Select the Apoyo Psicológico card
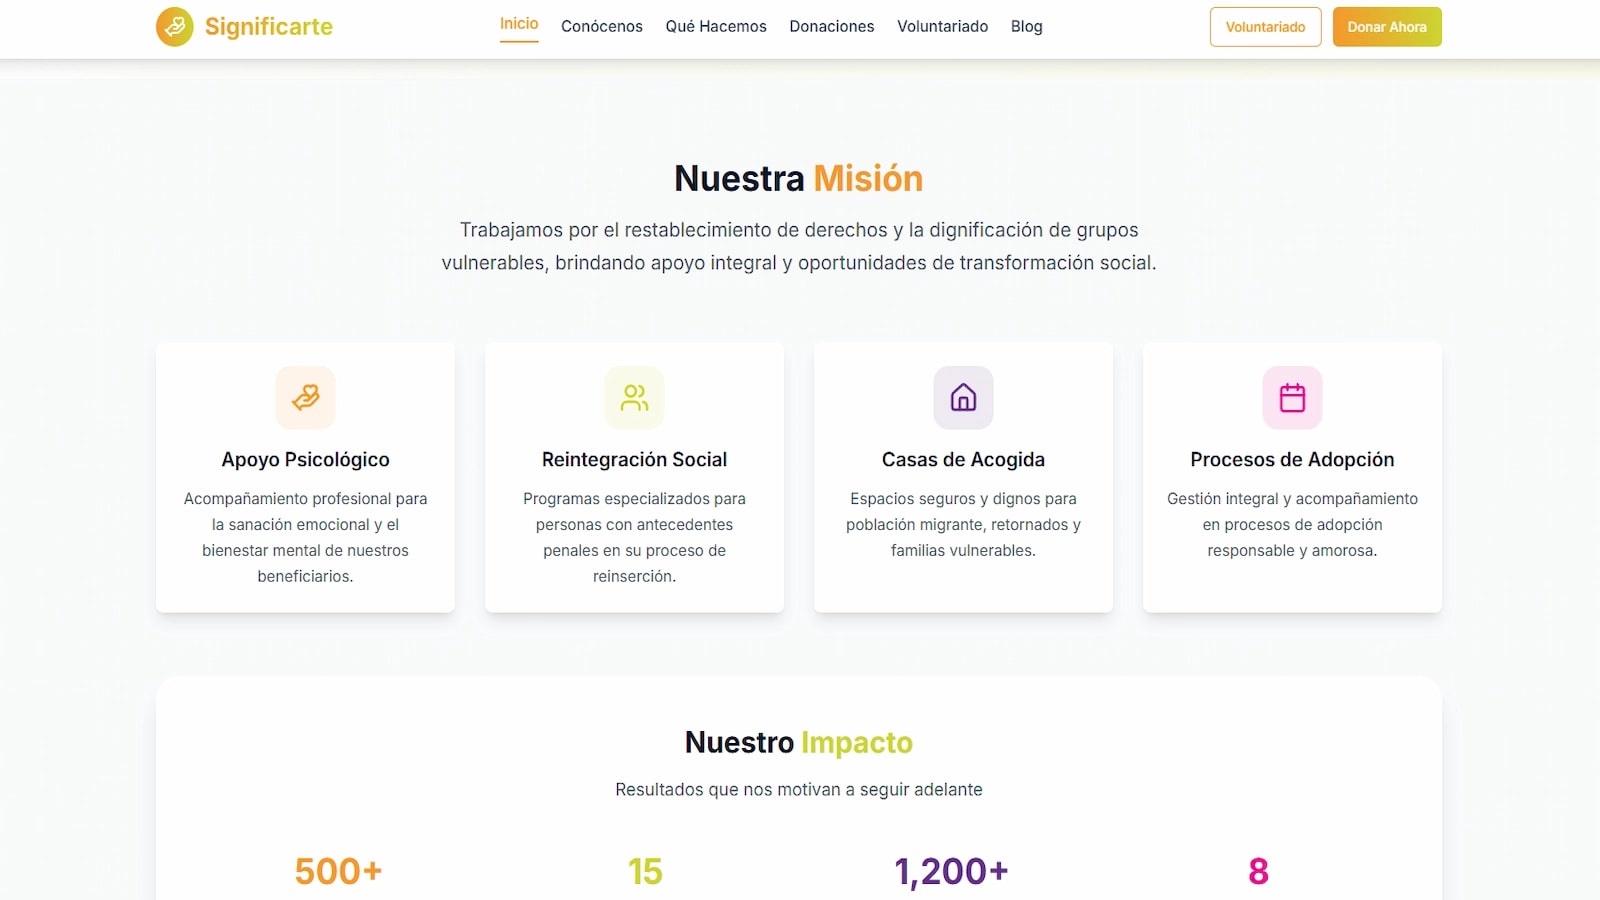The width and height of the screenshot is (1600, 900). [x=305, y=477]
